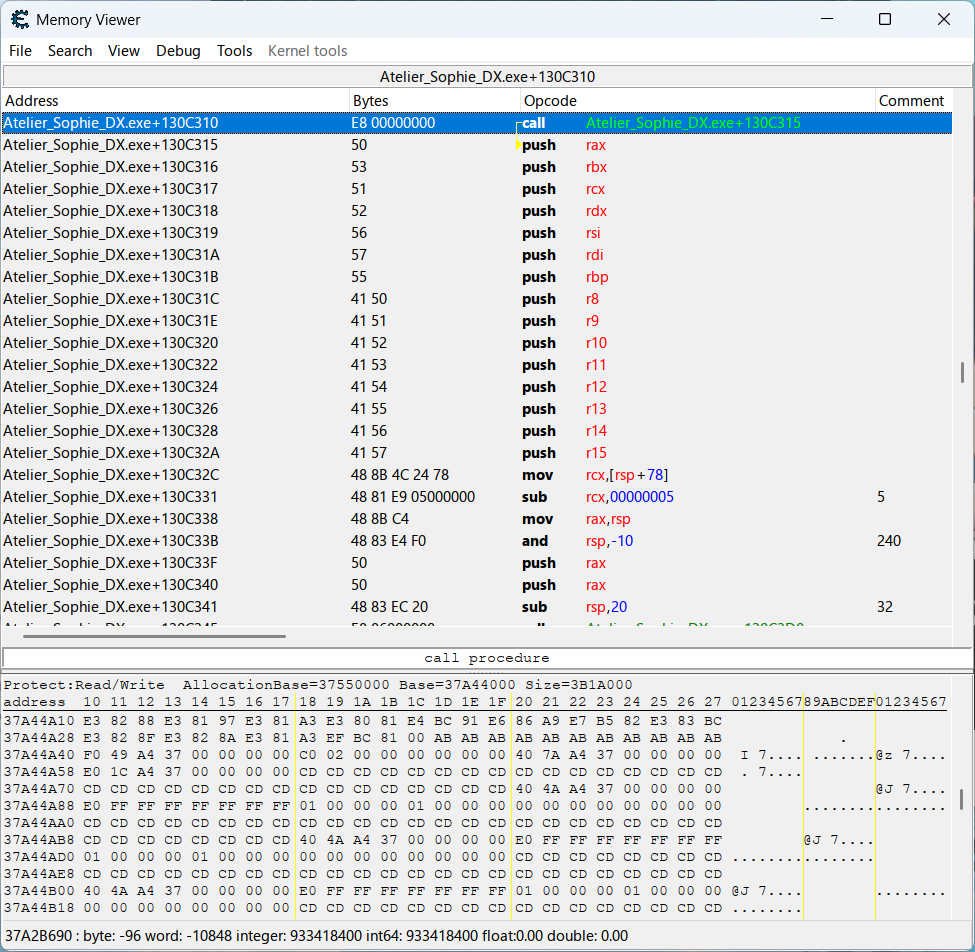Click the call target address link
Image resolution: width=975 pixels, height=952 pixels.
(x=693, y=123)
